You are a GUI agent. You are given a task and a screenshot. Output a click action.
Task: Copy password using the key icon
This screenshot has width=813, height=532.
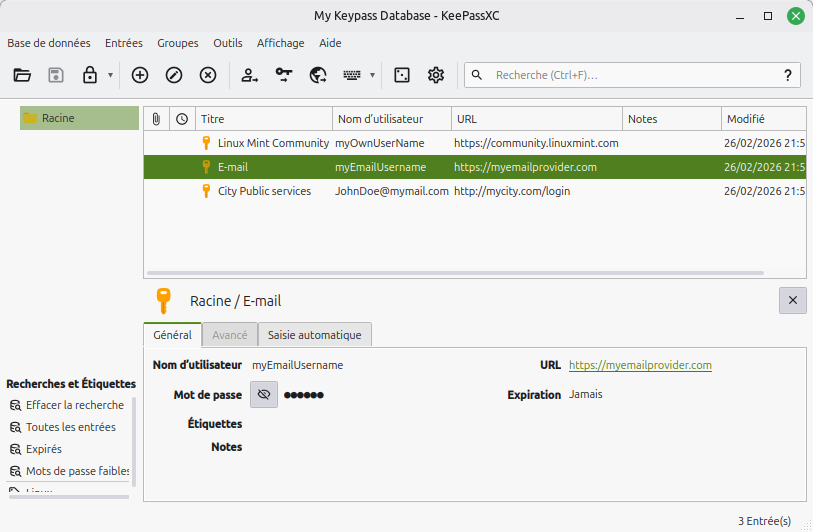284,75
